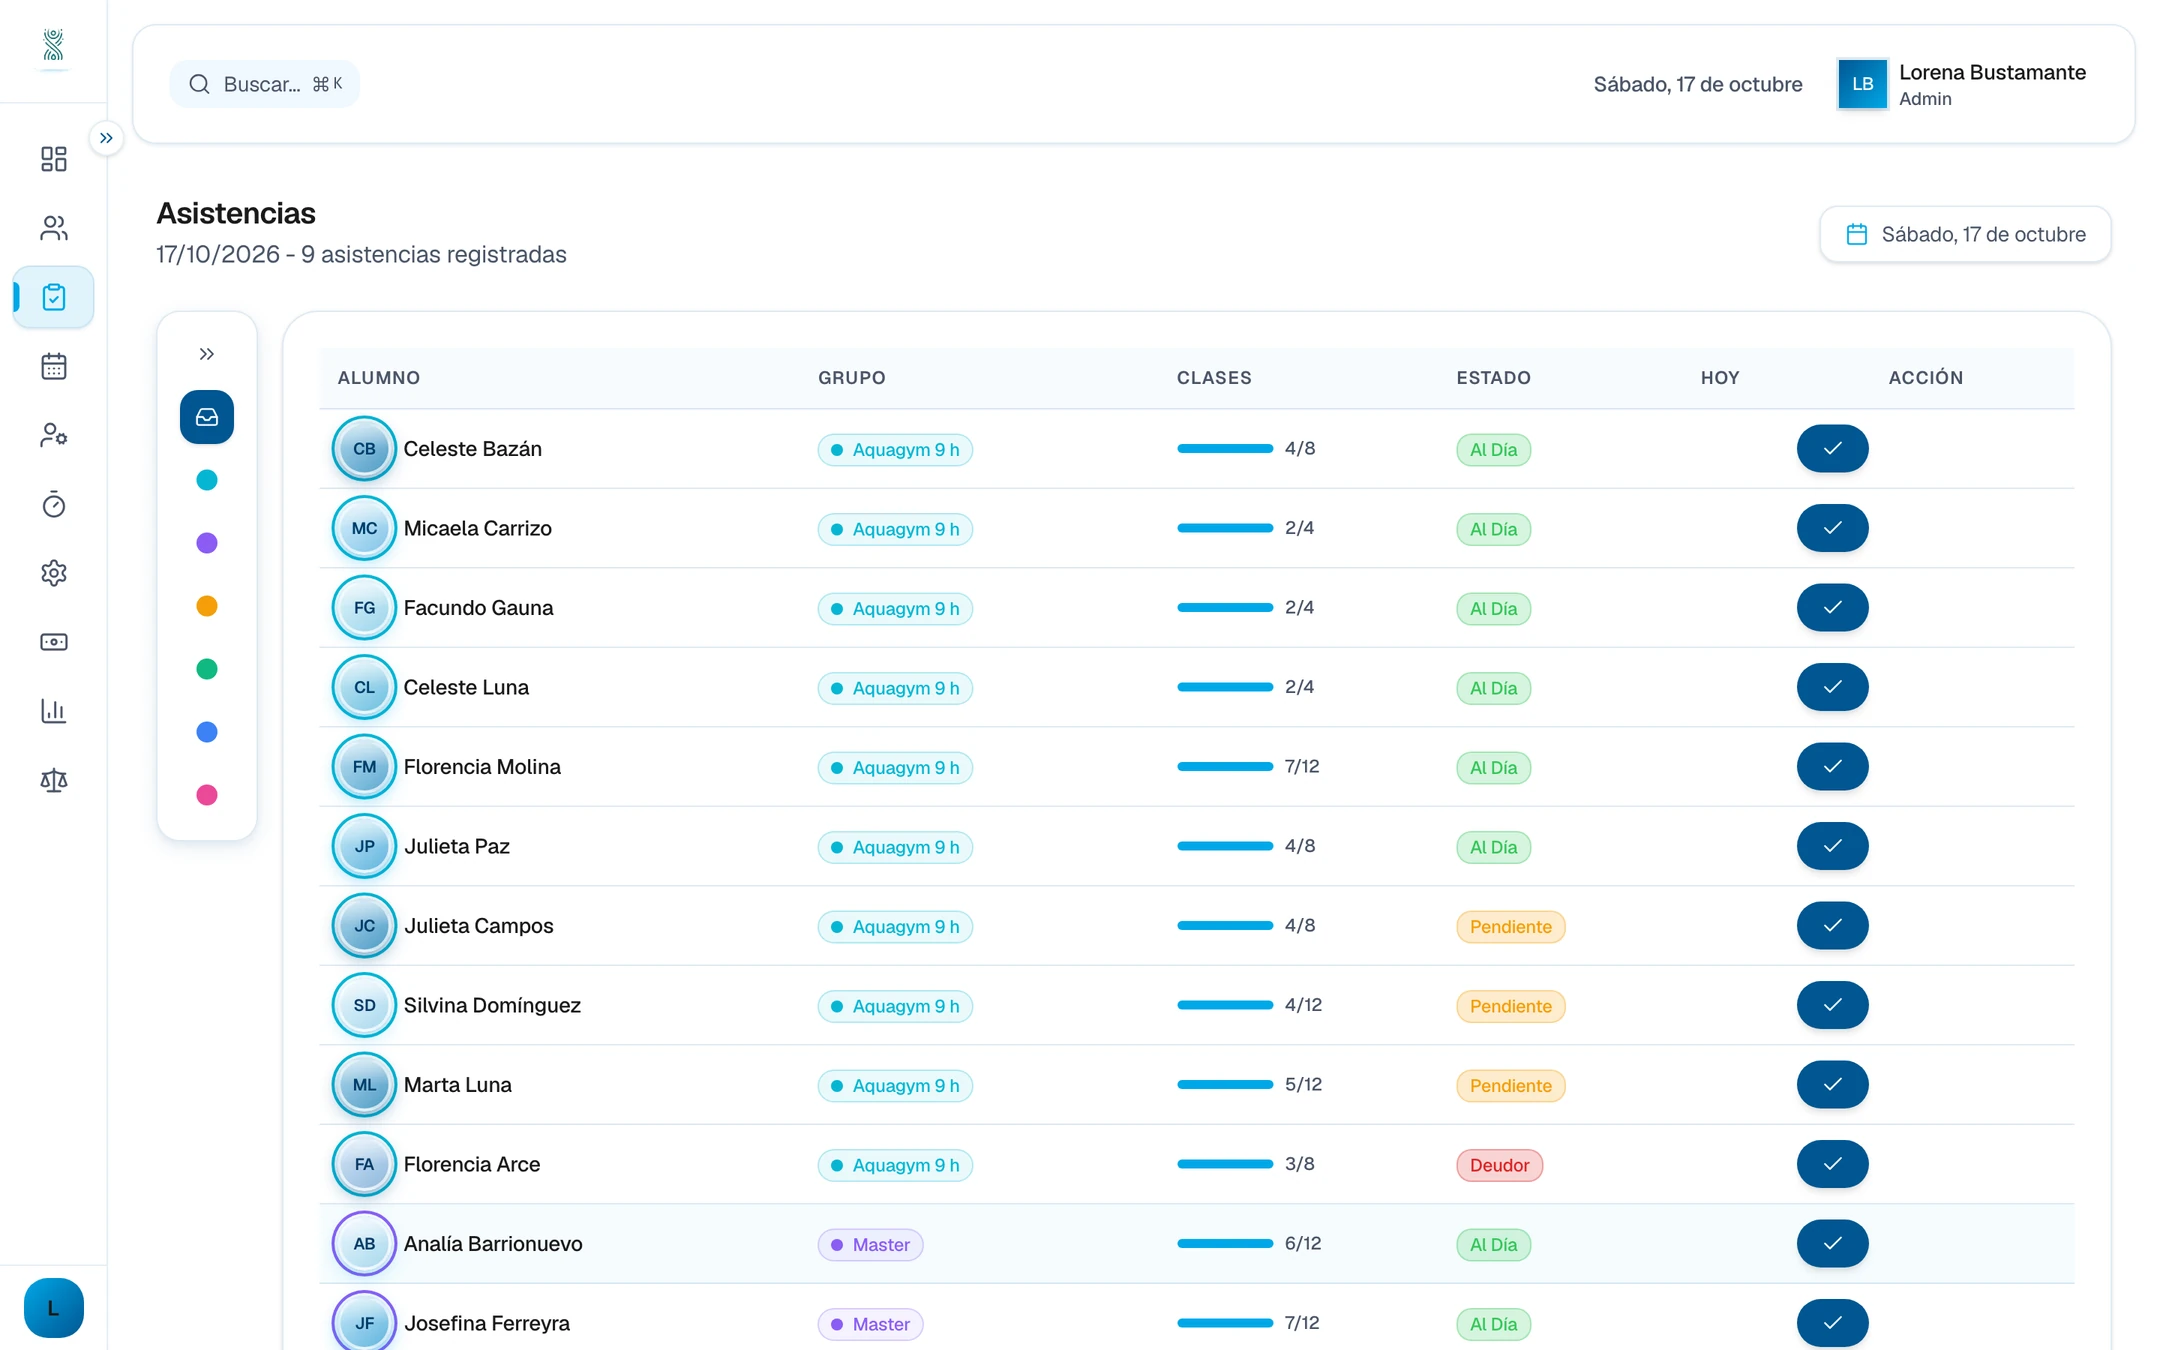
Task: Click the LB user avatar in header
Action: coord(1862,84)
